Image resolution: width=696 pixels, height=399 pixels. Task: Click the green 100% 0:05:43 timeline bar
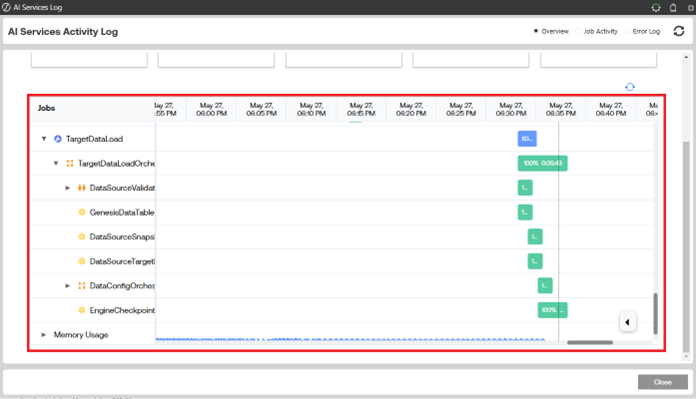click(x=542, y=163)
